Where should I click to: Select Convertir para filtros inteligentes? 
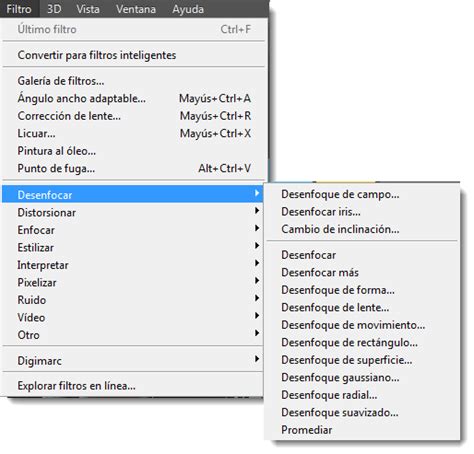tap(133, 55)
